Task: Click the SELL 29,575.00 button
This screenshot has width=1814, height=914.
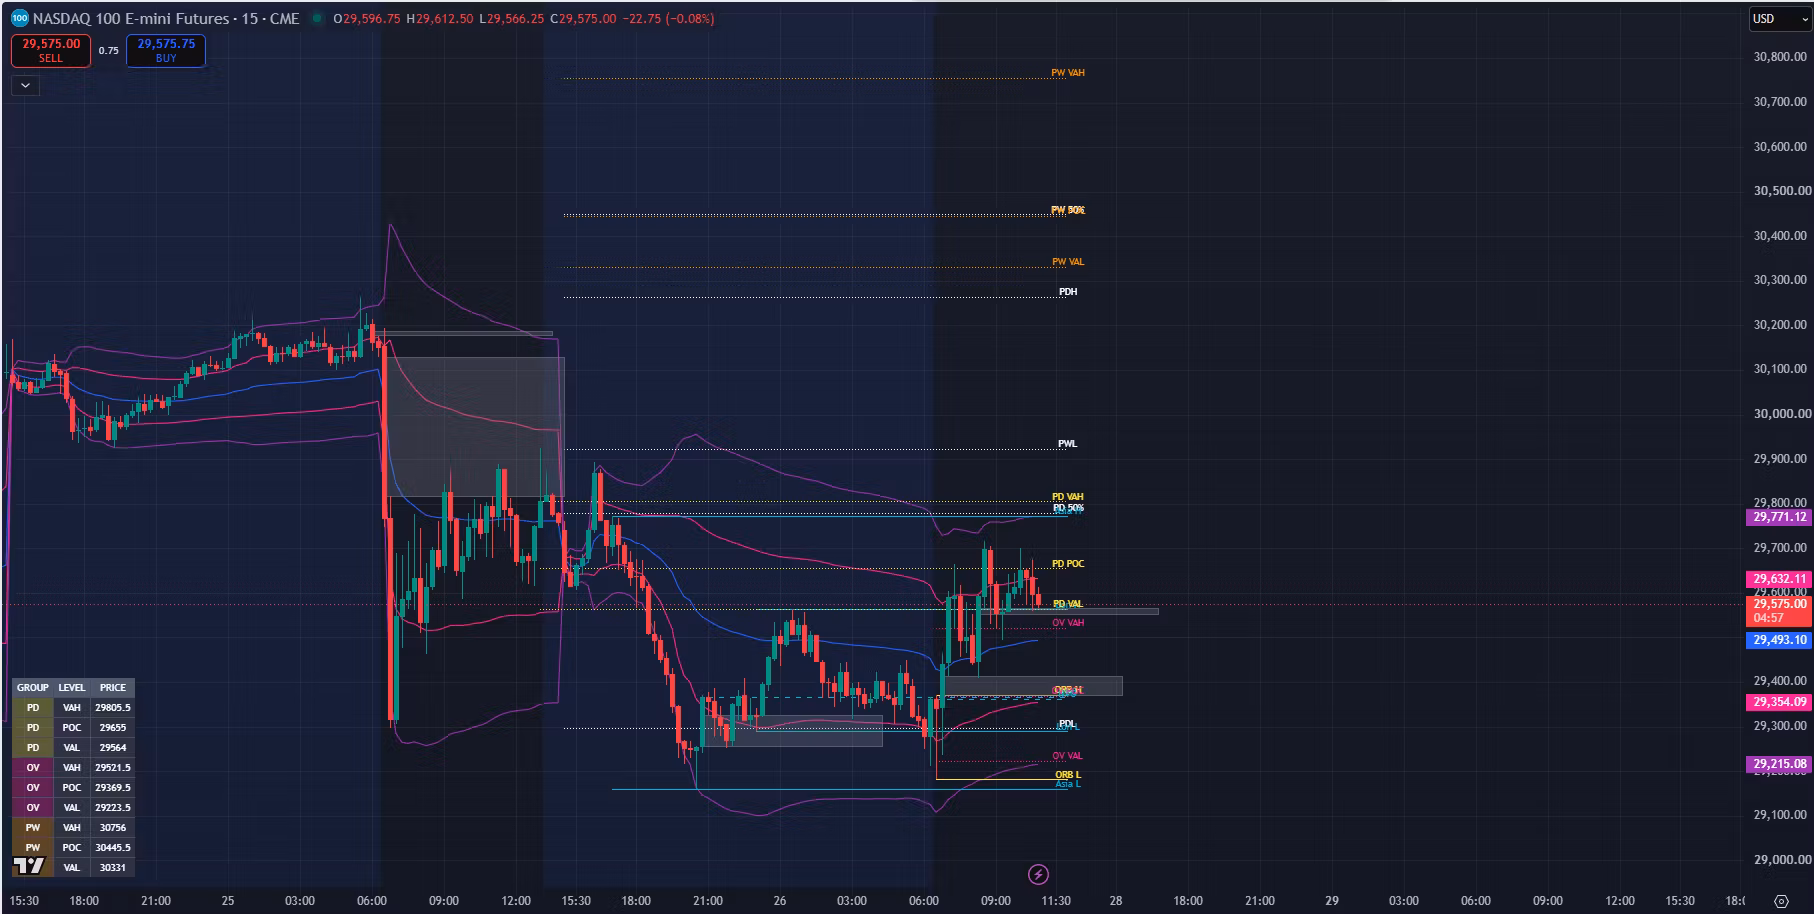Action: coord(51,51)
